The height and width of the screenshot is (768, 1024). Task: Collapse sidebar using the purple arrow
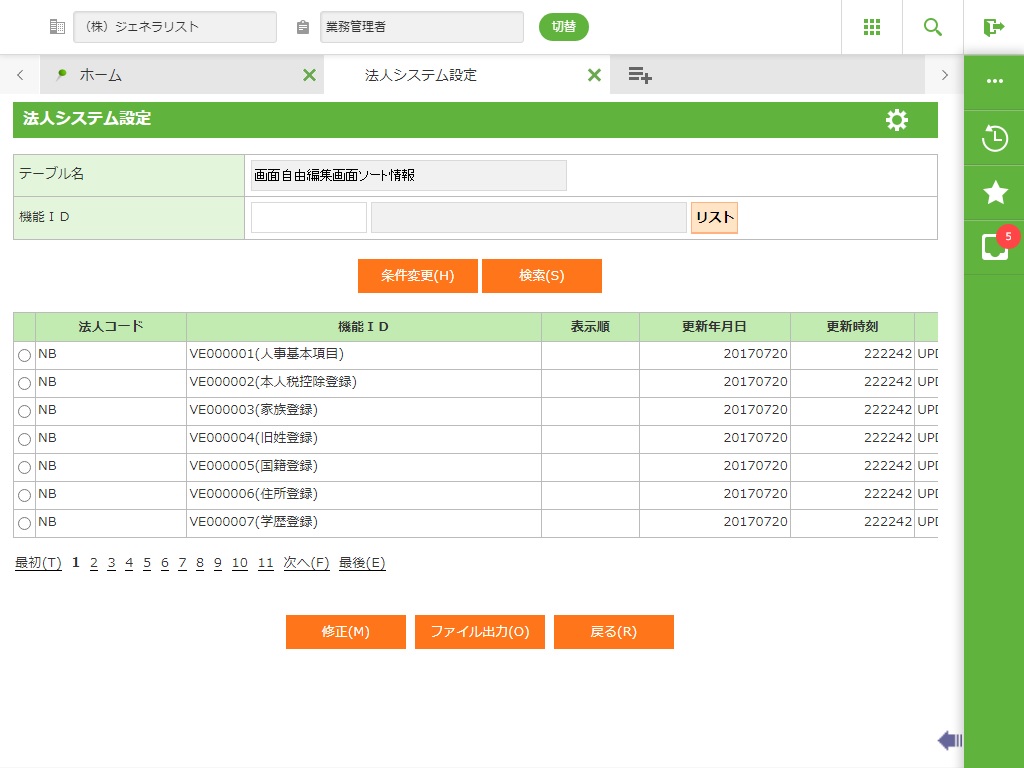(x=949, y=740)
